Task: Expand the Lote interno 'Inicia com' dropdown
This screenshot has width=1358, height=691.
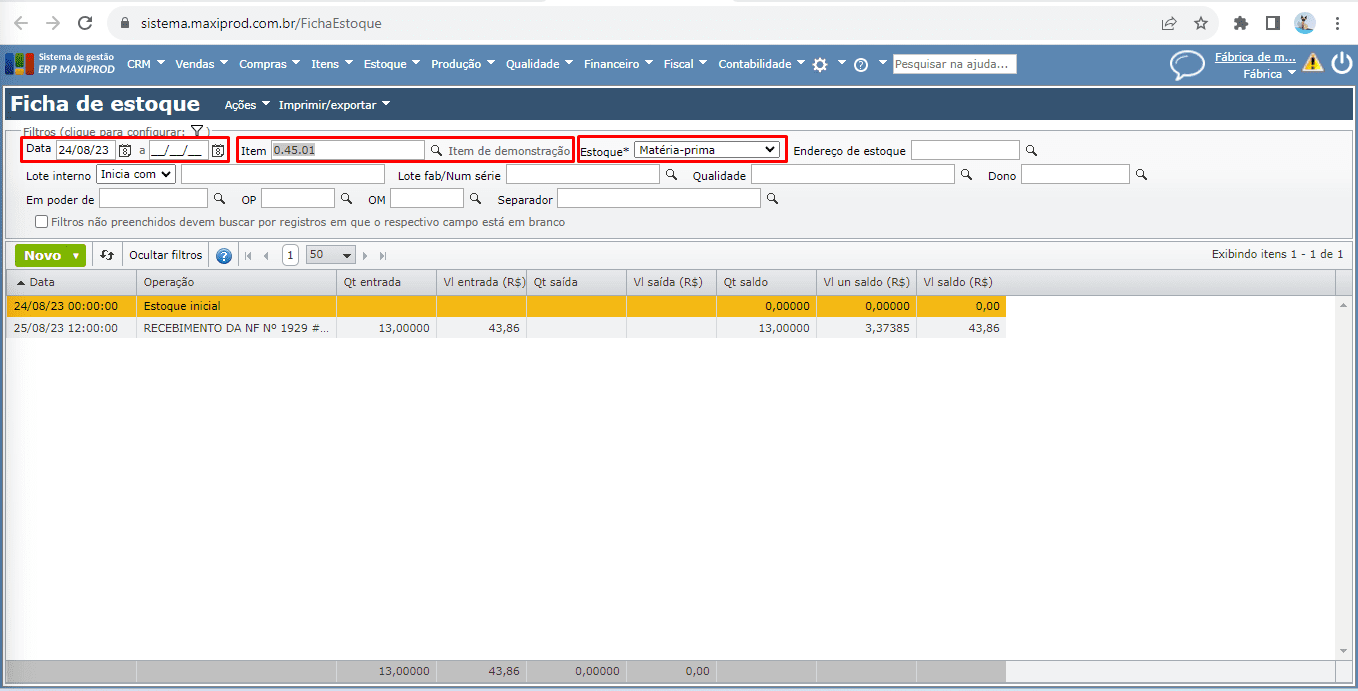Action: point(136,174)
